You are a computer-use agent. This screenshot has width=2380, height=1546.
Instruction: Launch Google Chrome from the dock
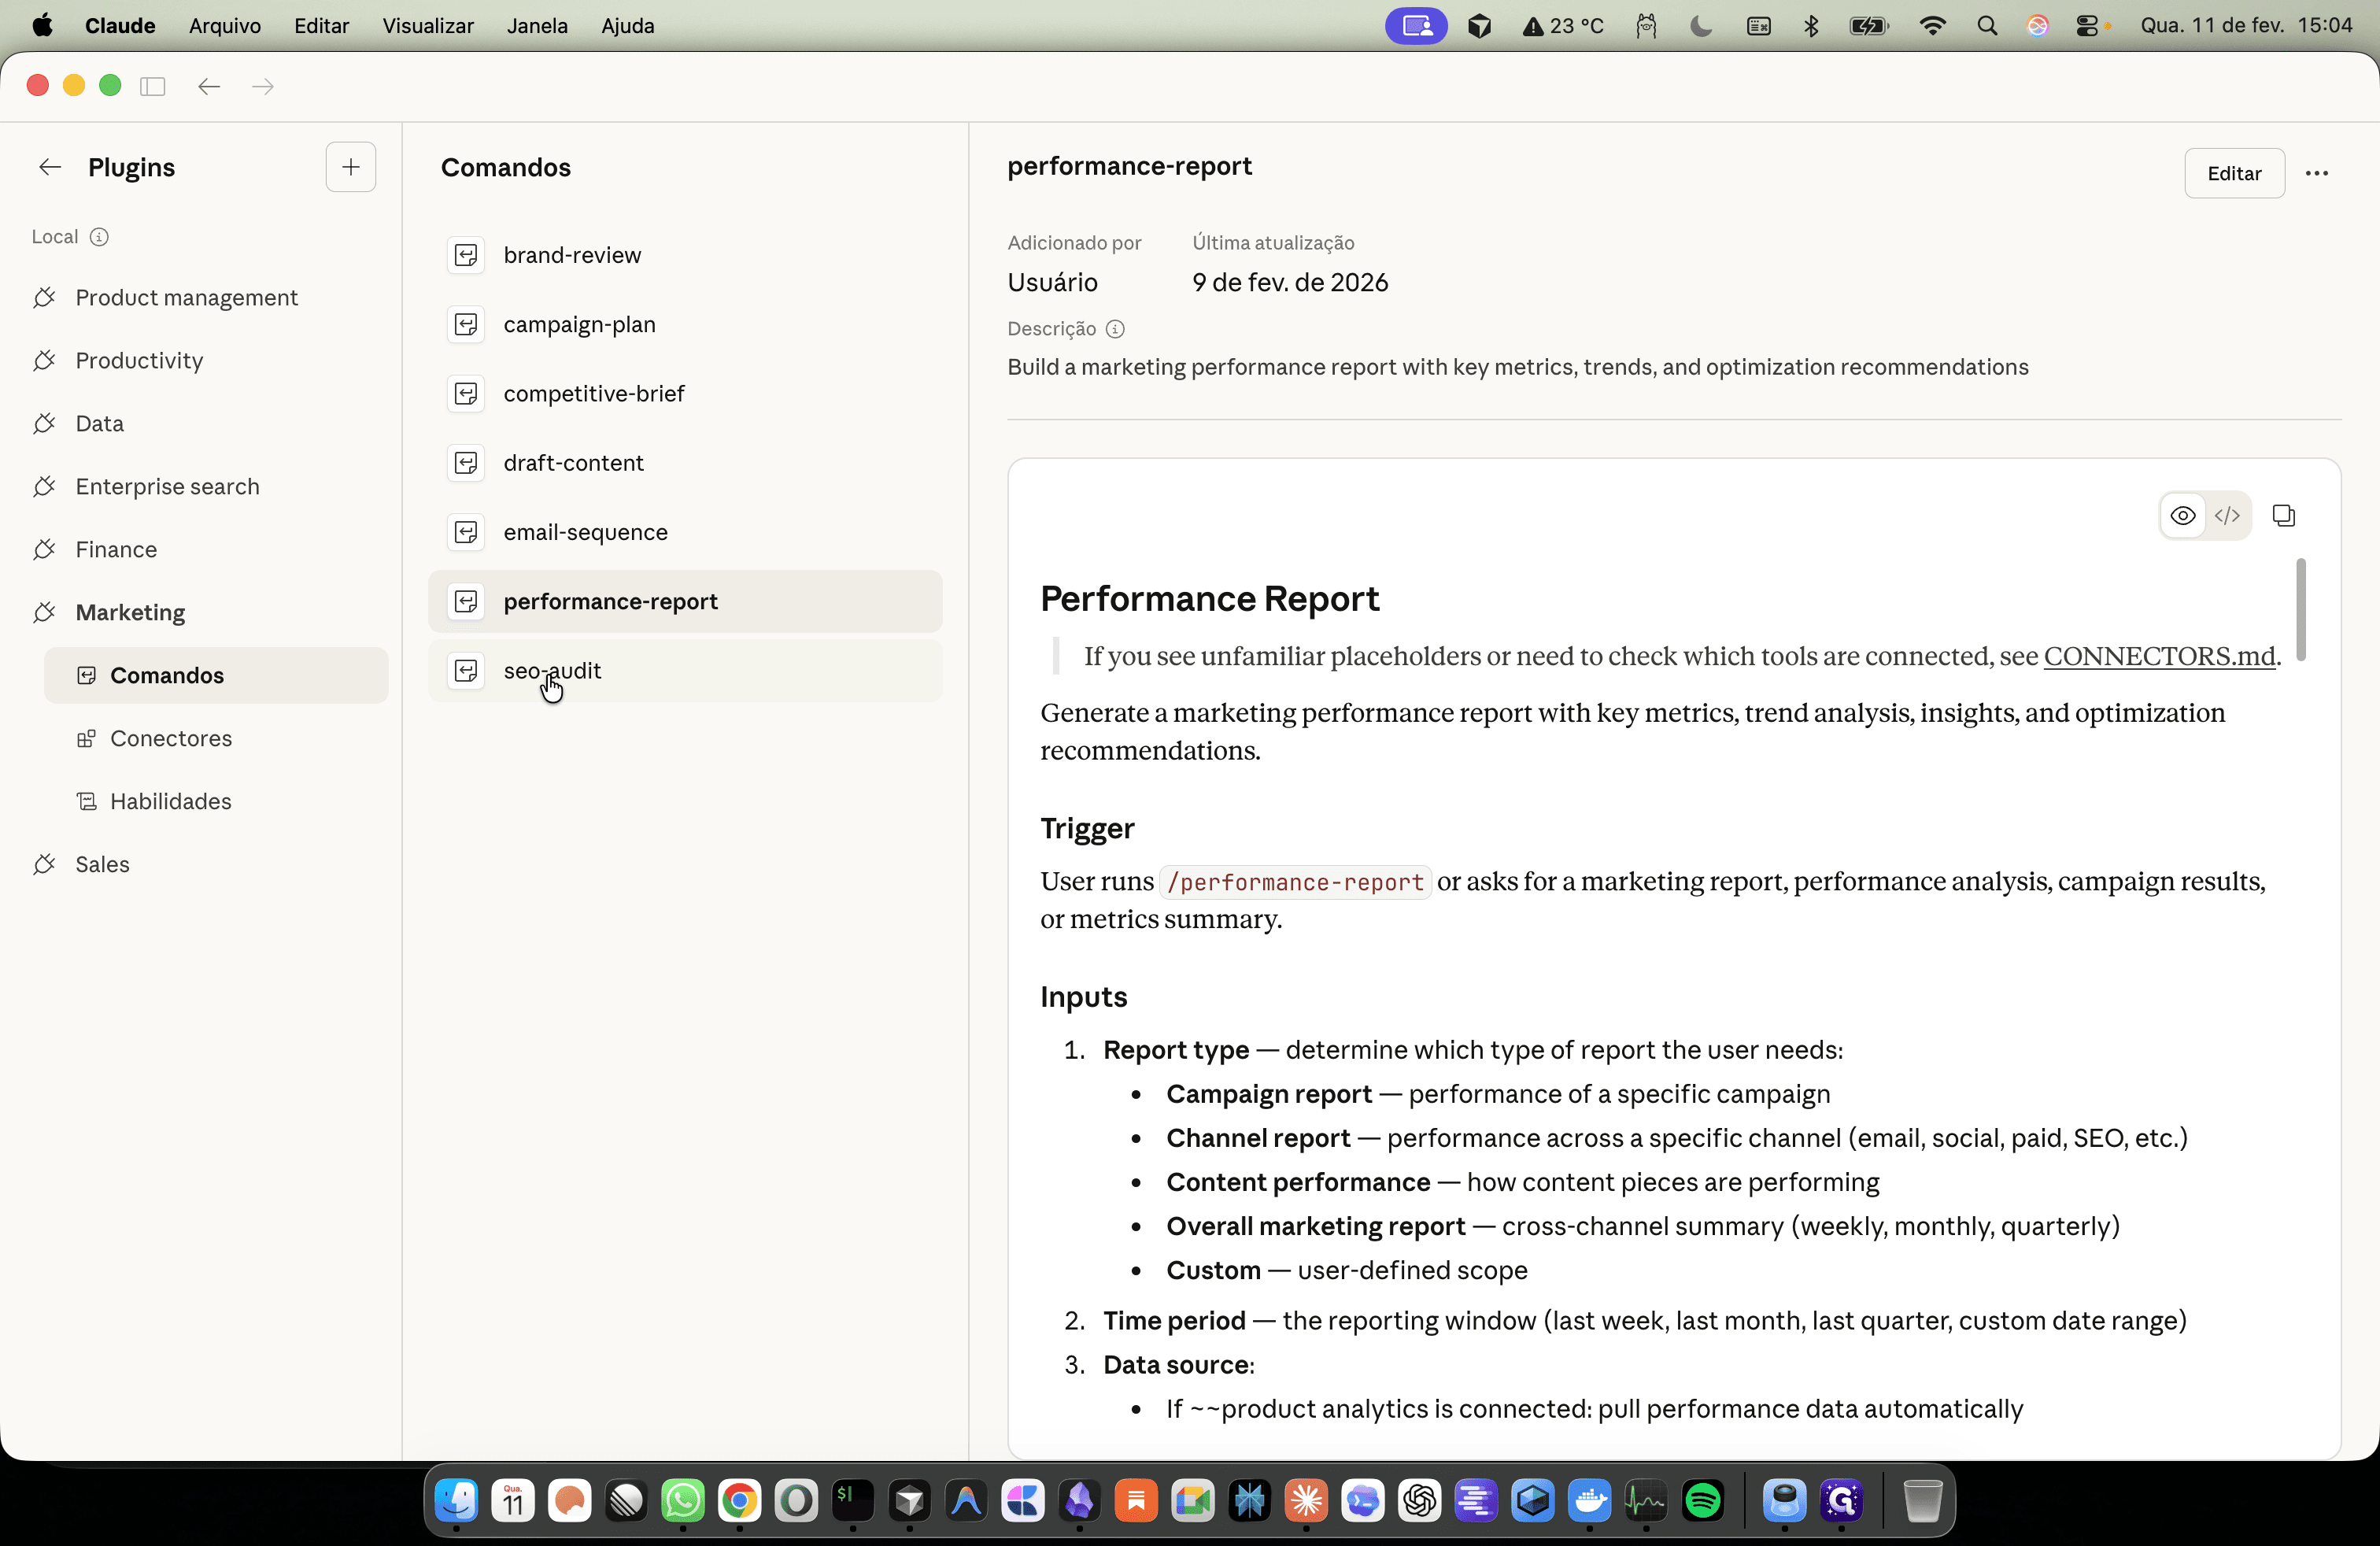coord(740,1500)
